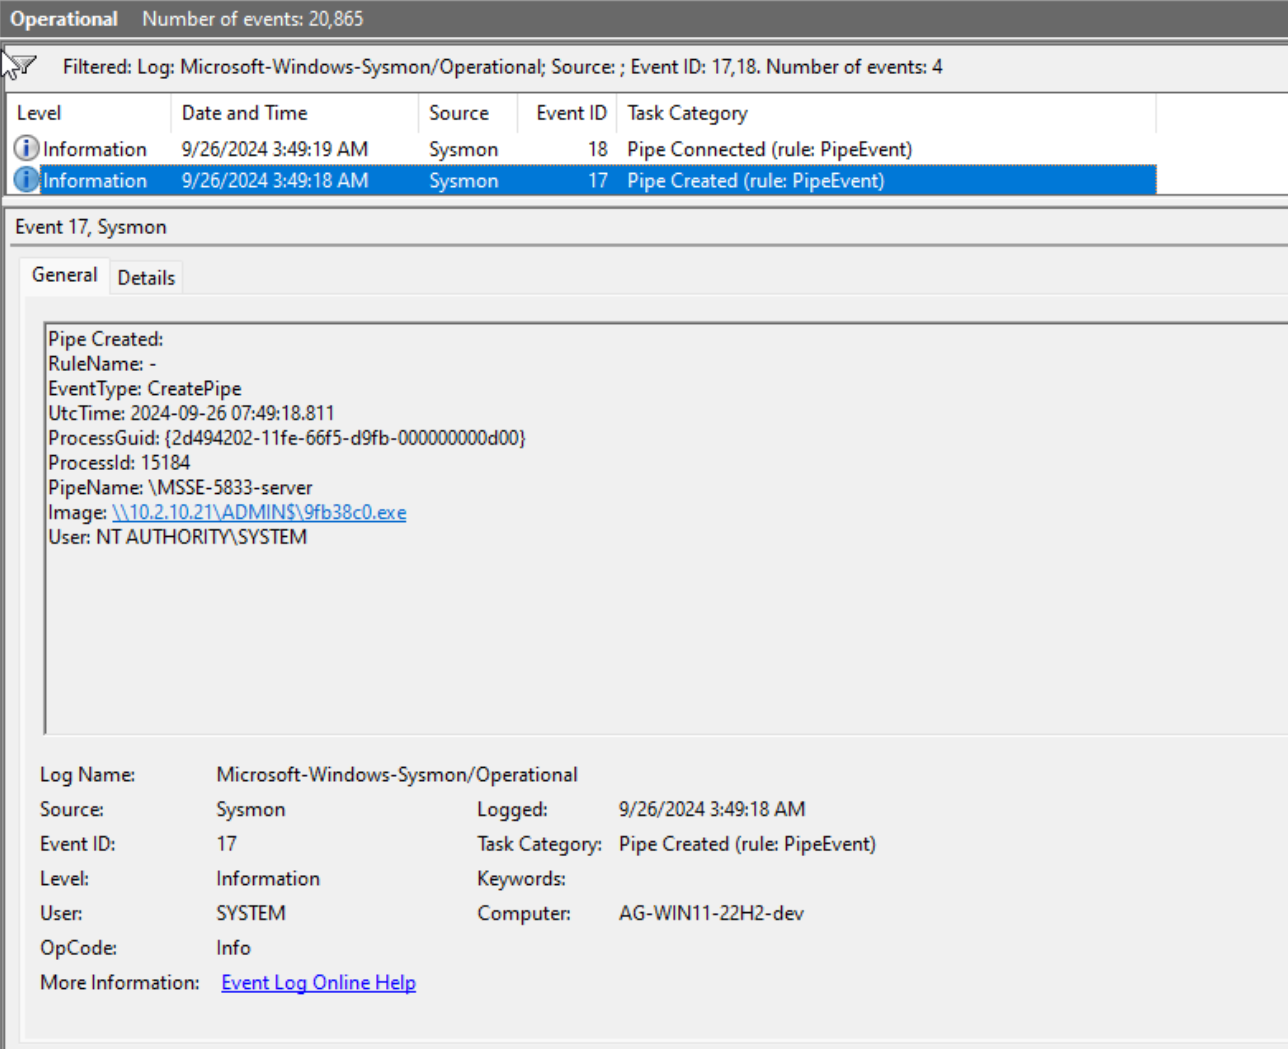1288x1049 pixels.
Task: Open Event Log Online Help link
Action: [318, 983]
